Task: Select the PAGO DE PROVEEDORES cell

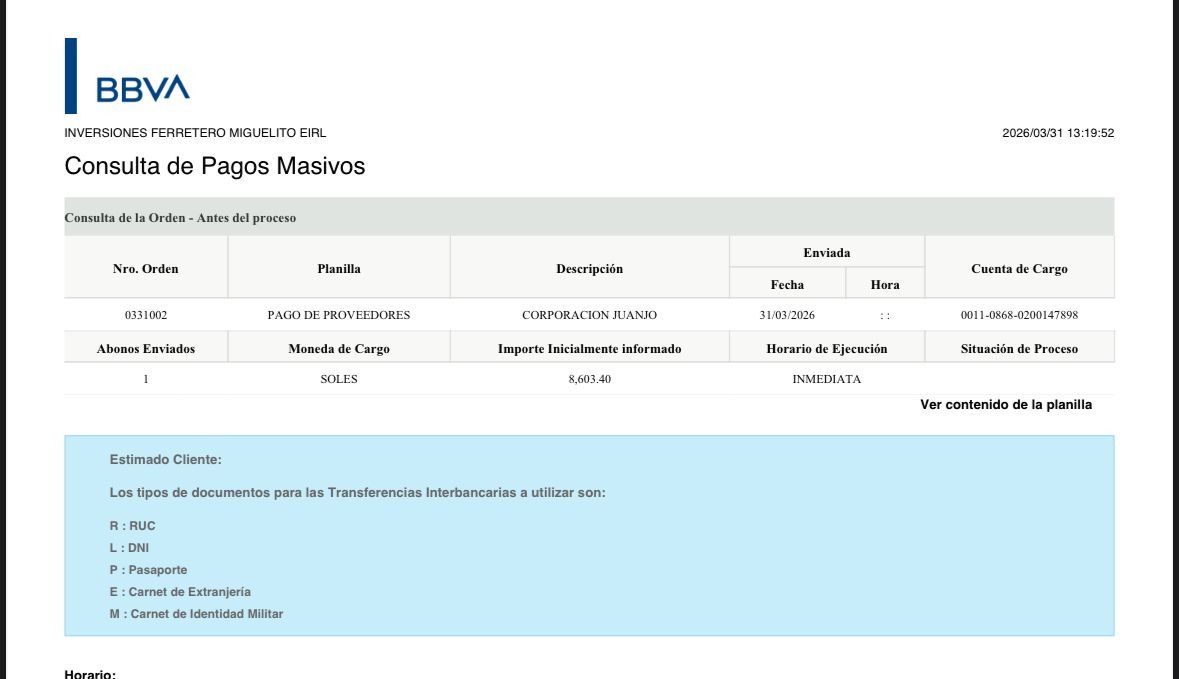Action: [x=339, y=315]
